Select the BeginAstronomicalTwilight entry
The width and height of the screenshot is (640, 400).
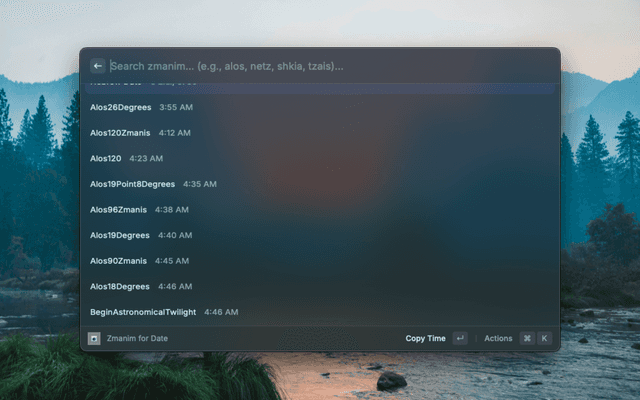143,312
